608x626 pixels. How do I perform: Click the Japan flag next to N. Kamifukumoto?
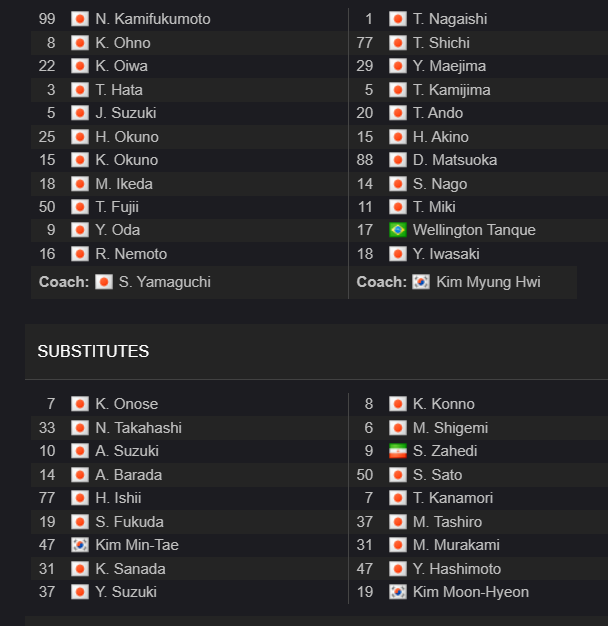tap(80, 19)
